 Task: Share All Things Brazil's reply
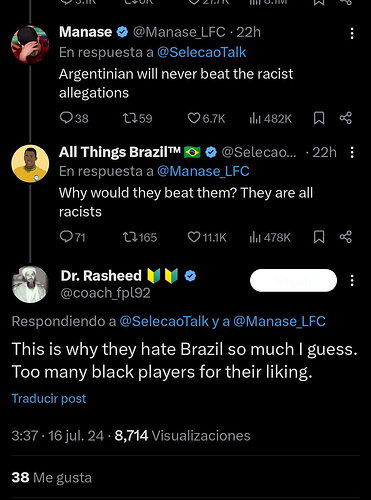(346, 237)
